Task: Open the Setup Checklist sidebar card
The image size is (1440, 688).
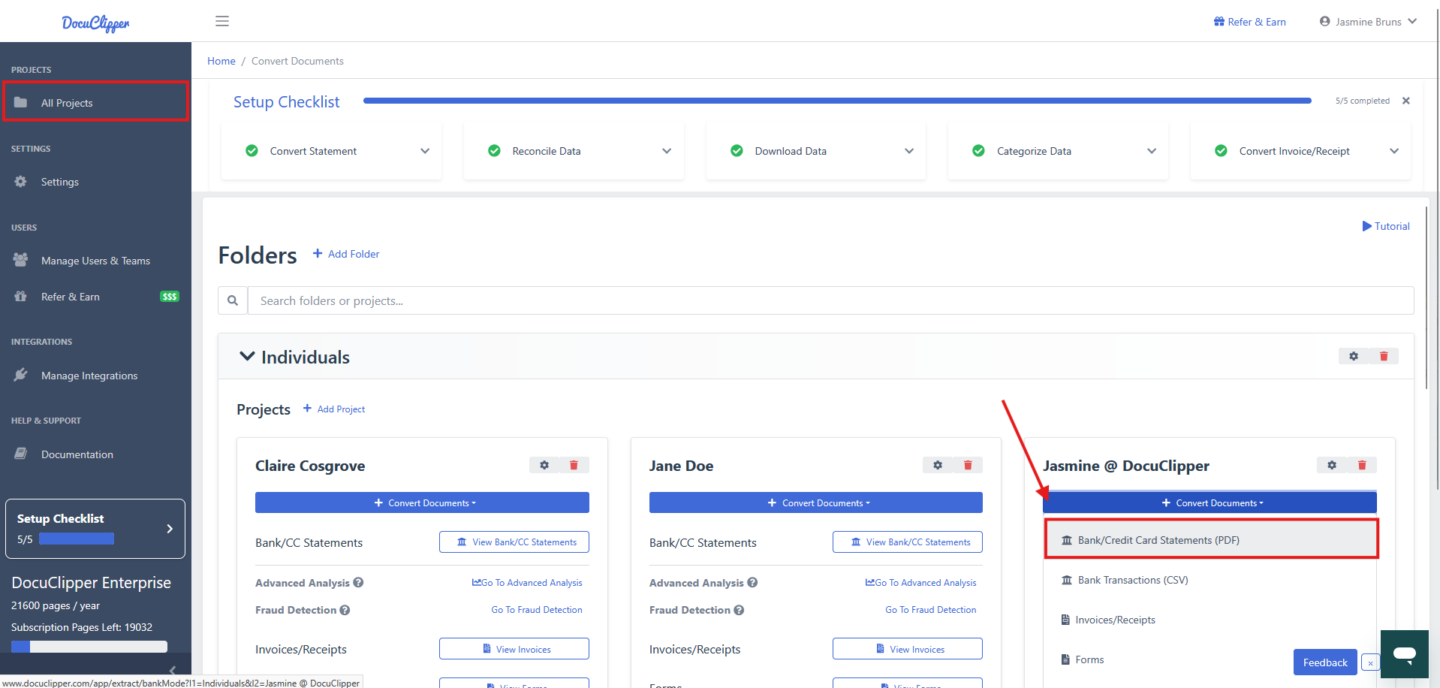Action: tap(95, 528)
